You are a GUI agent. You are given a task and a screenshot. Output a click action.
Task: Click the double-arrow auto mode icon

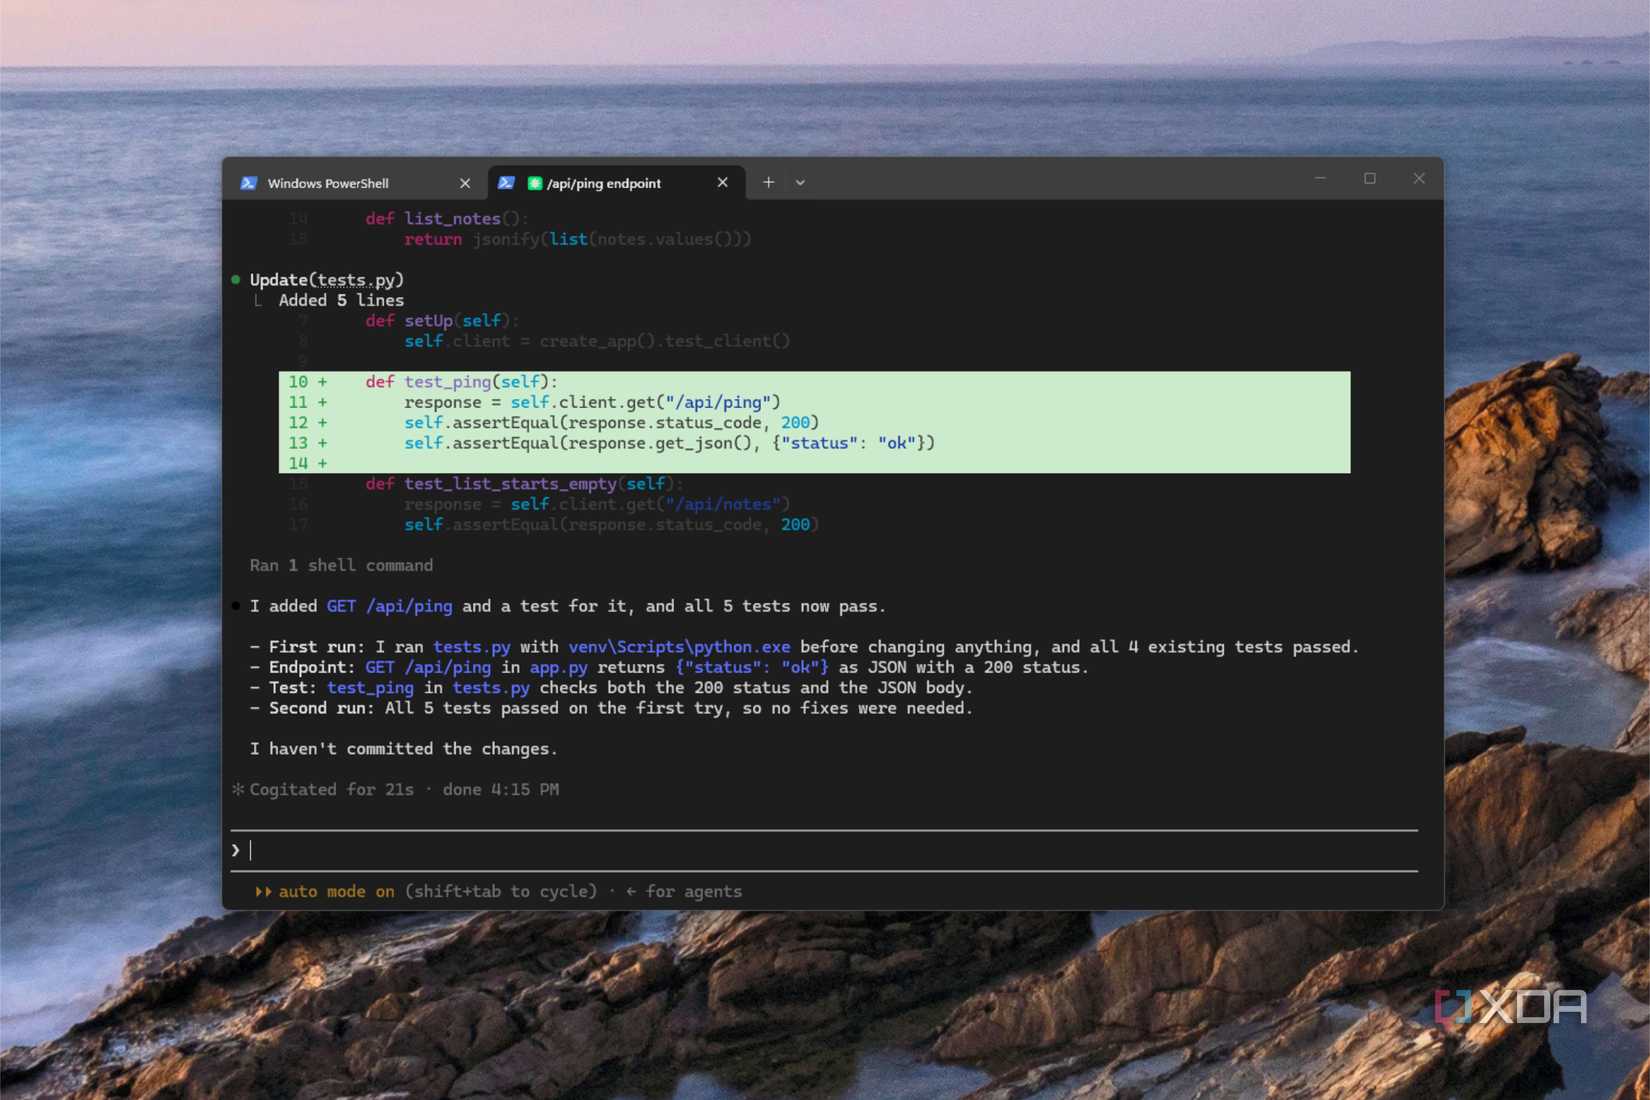(x=263, y=891)
